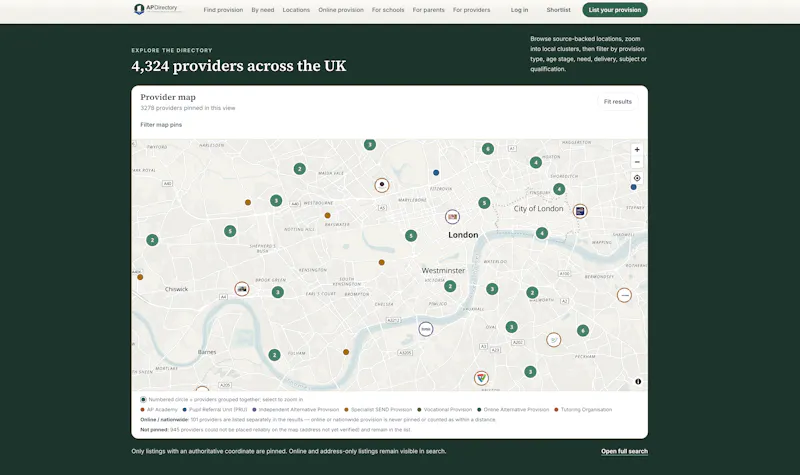Click orange SEND dot near Bayswater
Viewport: 800px width, 475px height.
pos(328,216)
